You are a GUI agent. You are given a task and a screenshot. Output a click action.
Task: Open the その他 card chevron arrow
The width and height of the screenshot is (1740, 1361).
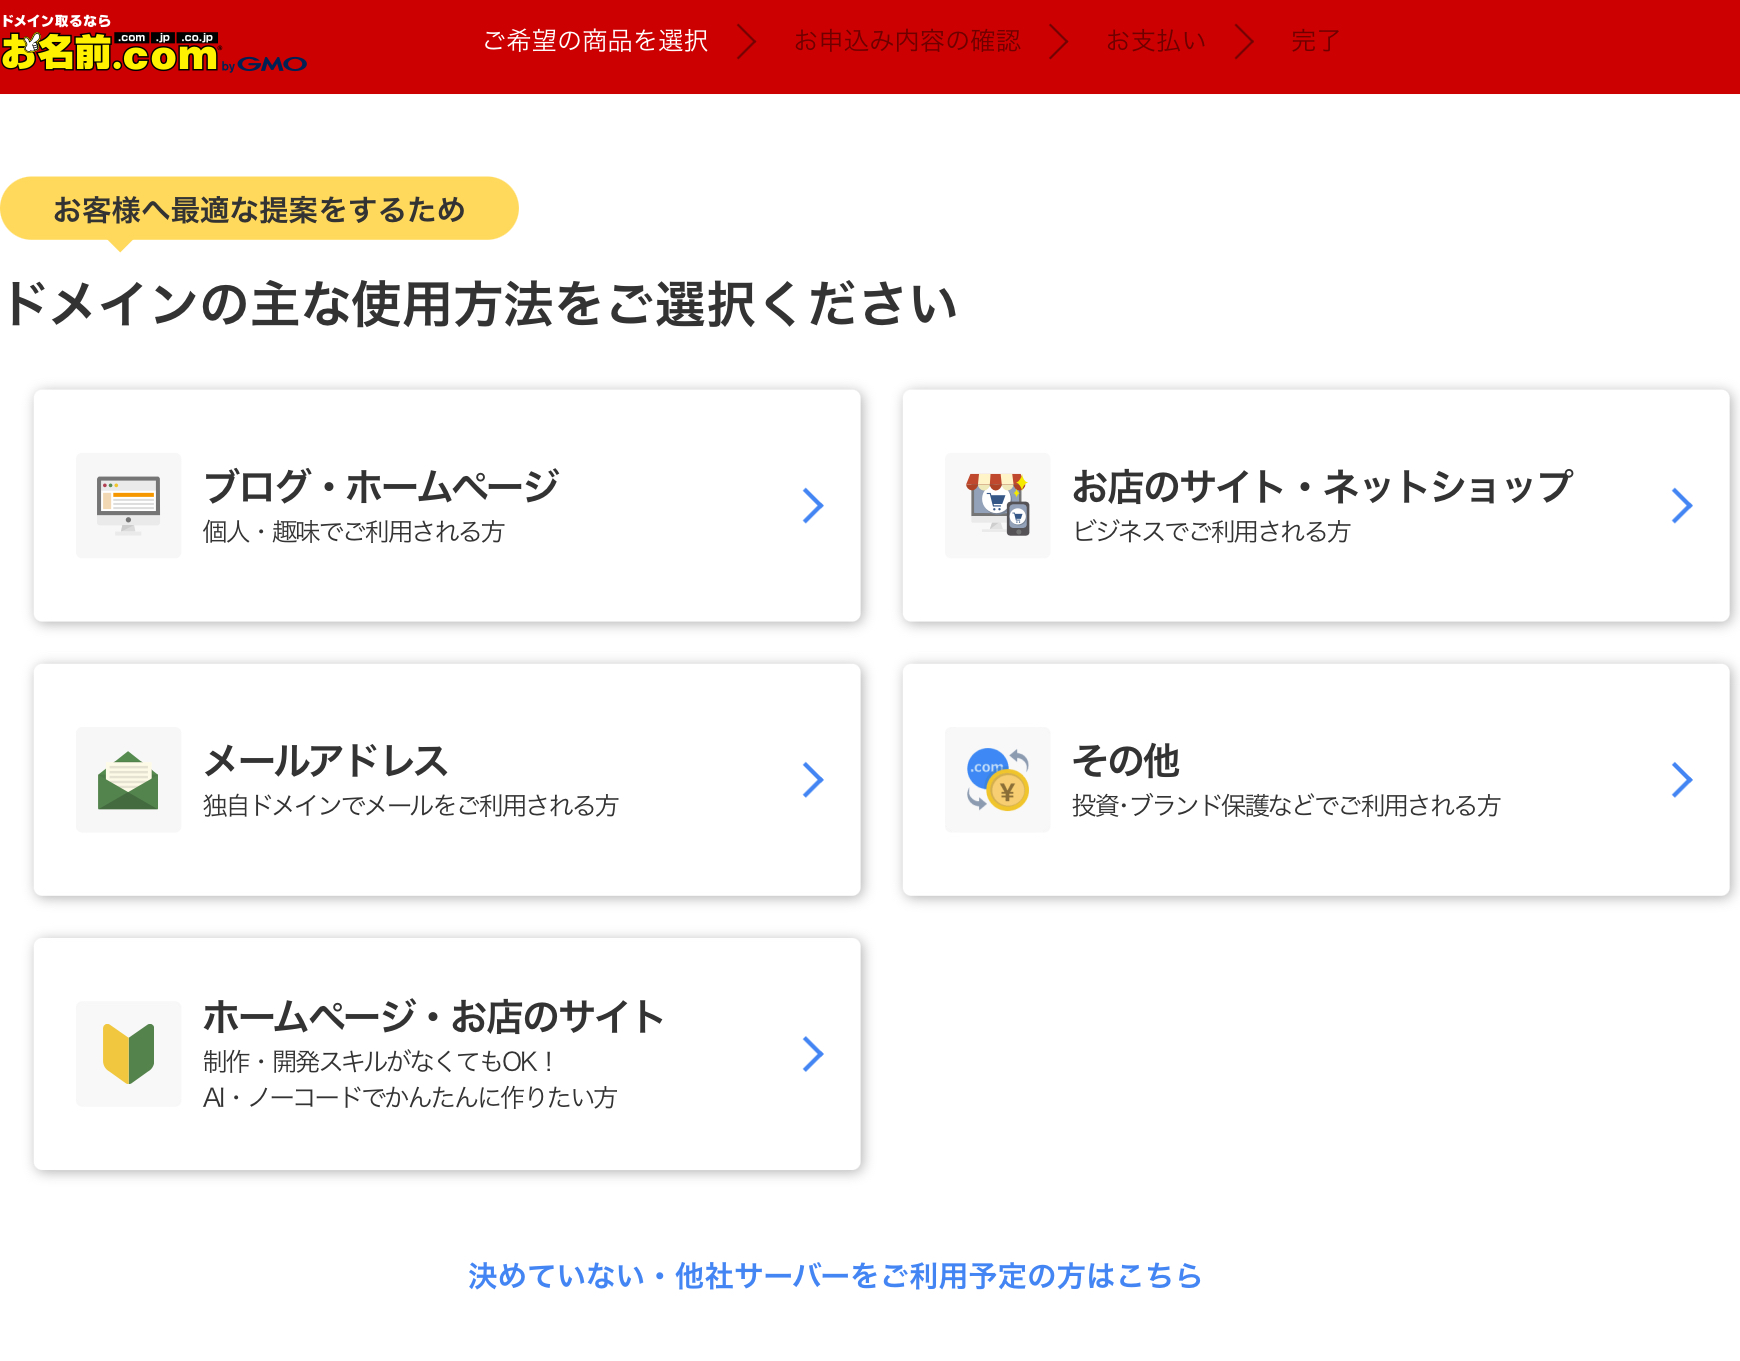(x=1682, y=780)
